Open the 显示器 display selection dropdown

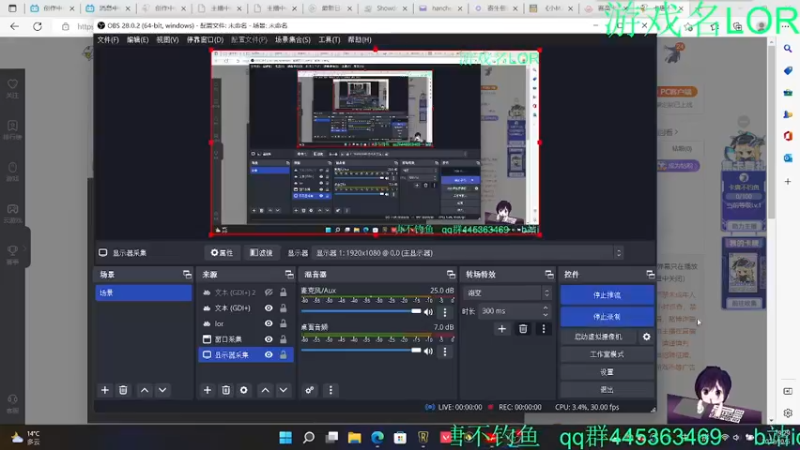click(x=468, y=253)
